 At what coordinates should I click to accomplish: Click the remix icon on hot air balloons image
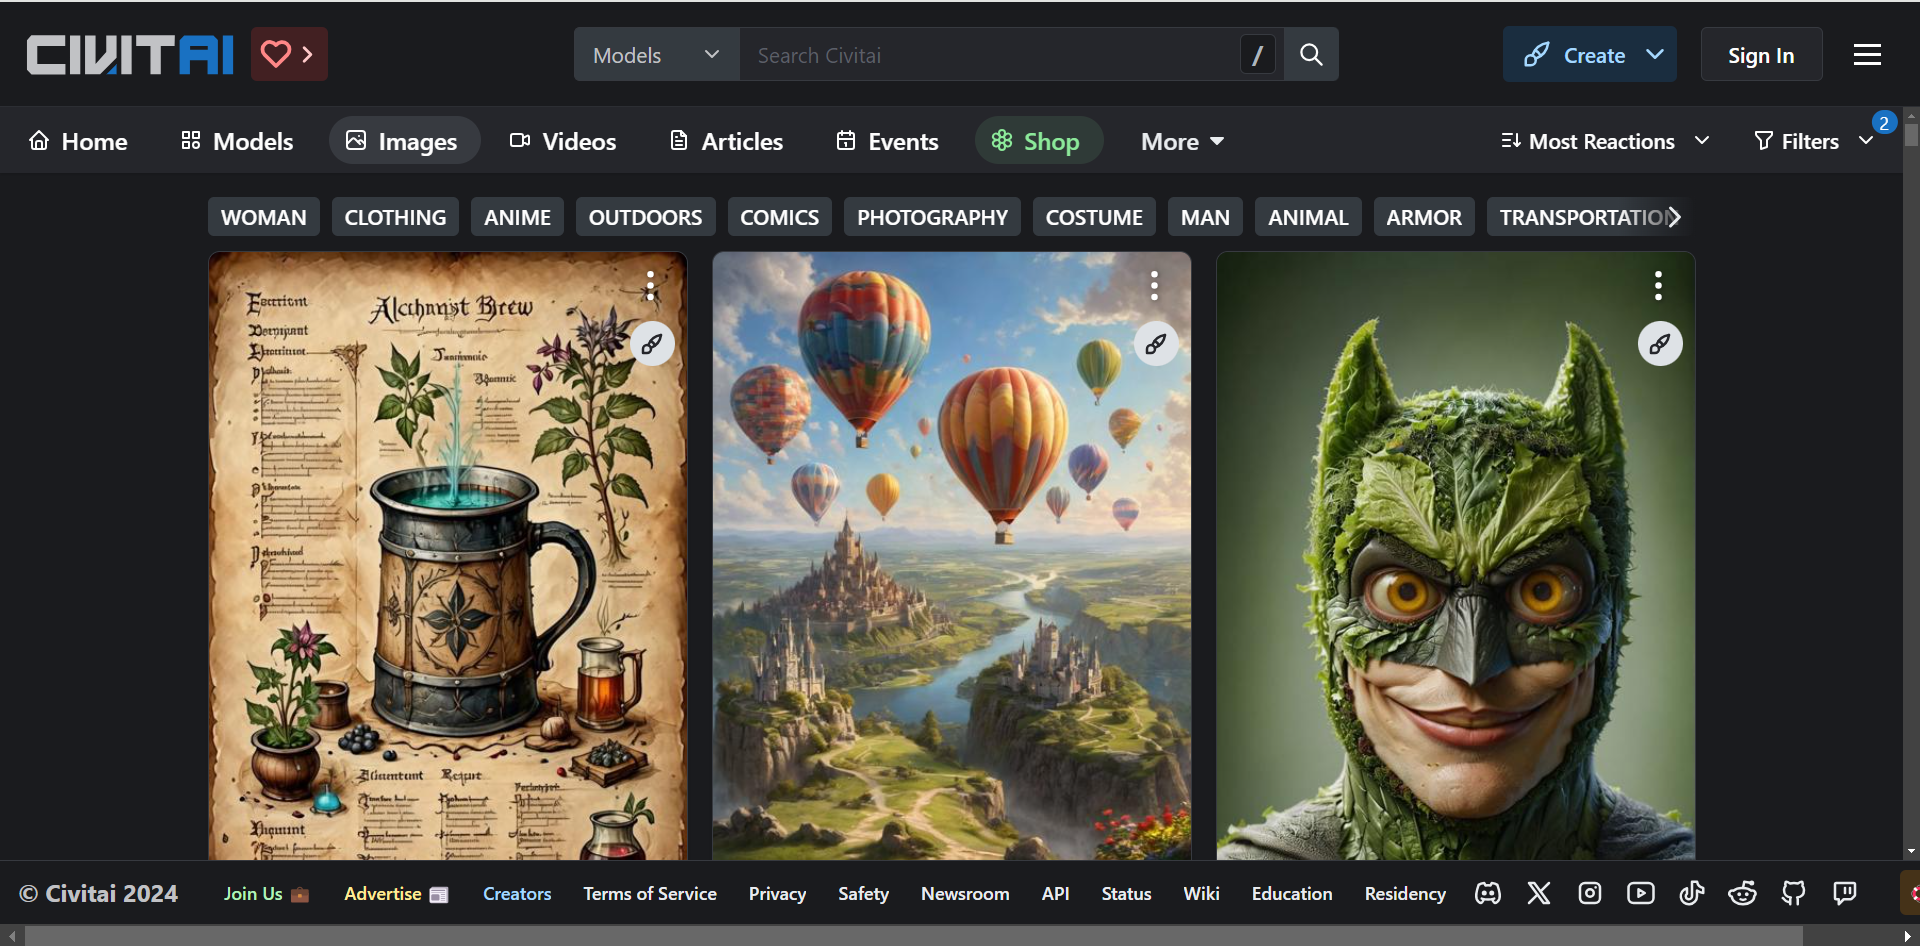click(1156, 344)
